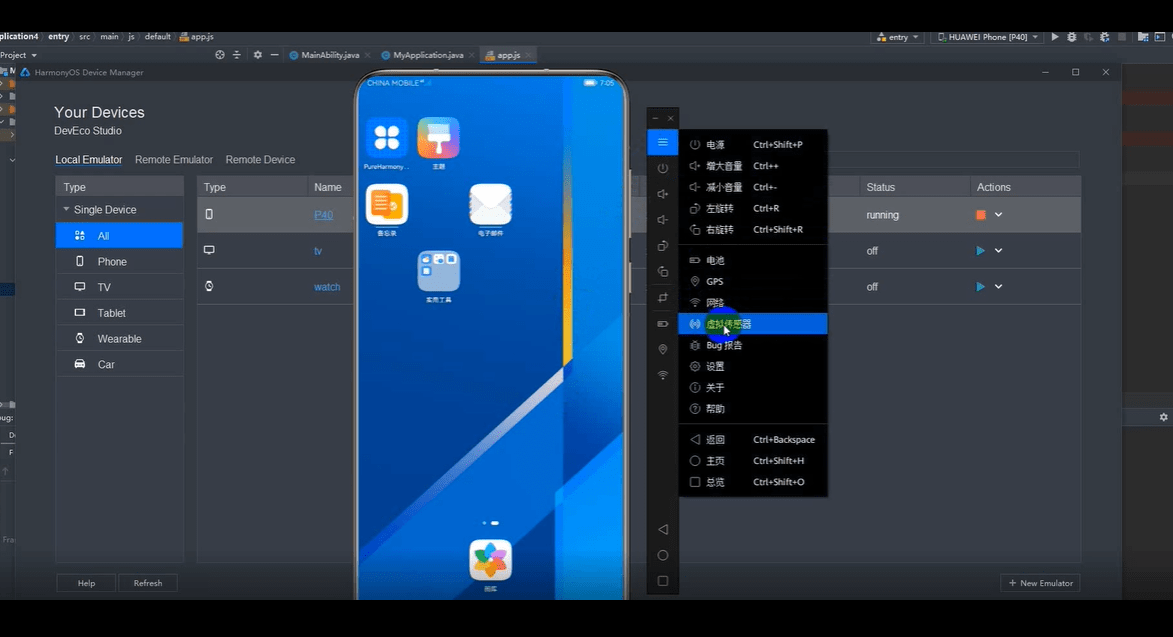Click the emulator hamburger menu icon
This screenshot has width=1173, height=637.
pos(662,143)
